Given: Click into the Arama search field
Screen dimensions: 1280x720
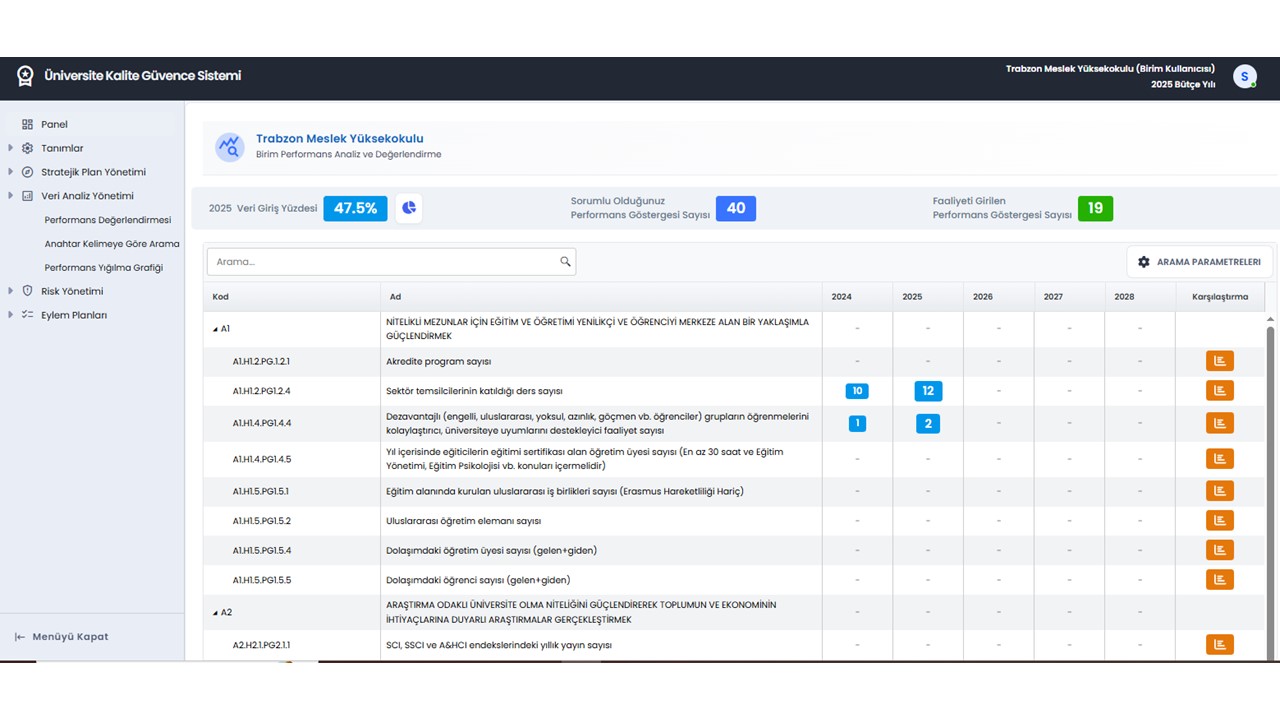Looking at the screenshot, I should (x=385, y=262).
